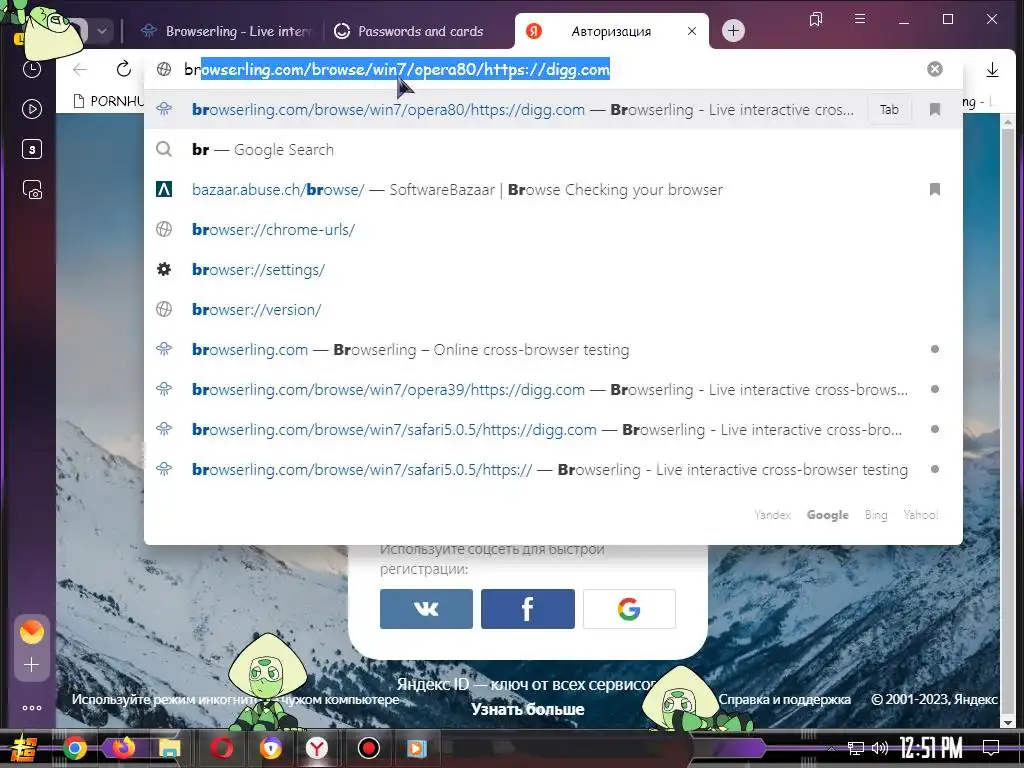Open the Brave browser taskbar icon

tap(270, 748)
